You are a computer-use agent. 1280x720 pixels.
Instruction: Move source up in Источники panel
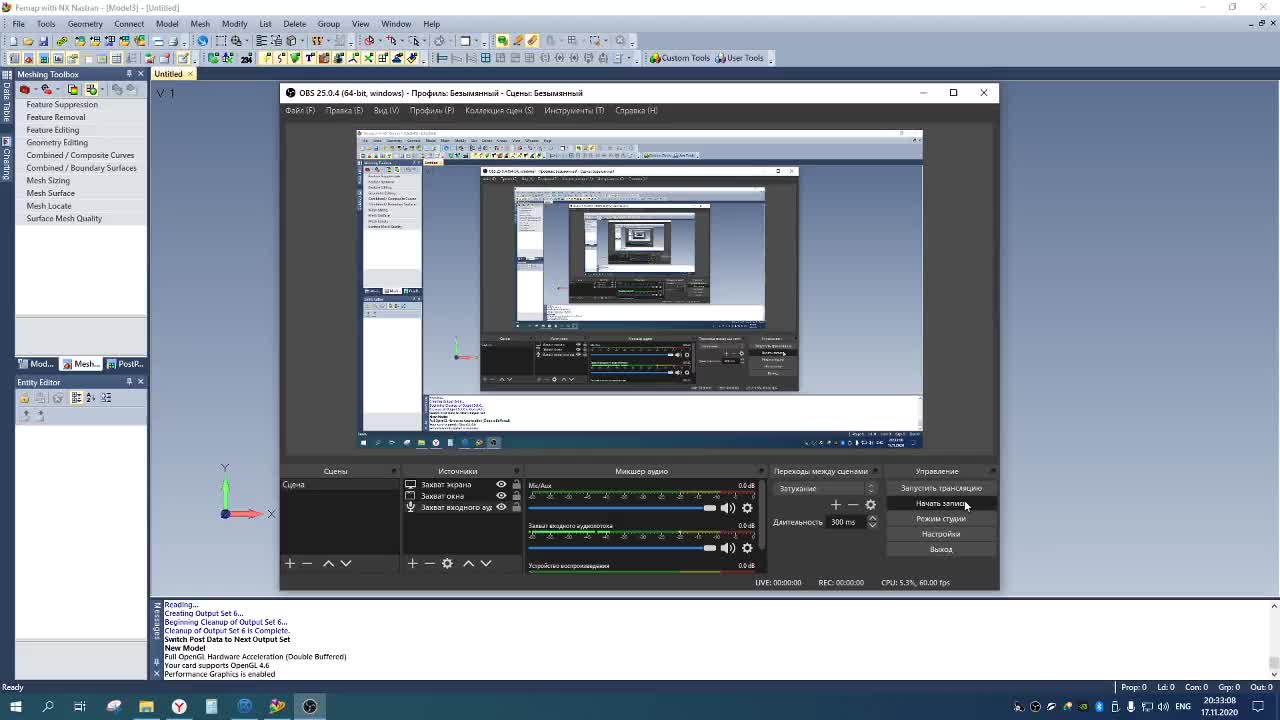[x=468, y=563]
